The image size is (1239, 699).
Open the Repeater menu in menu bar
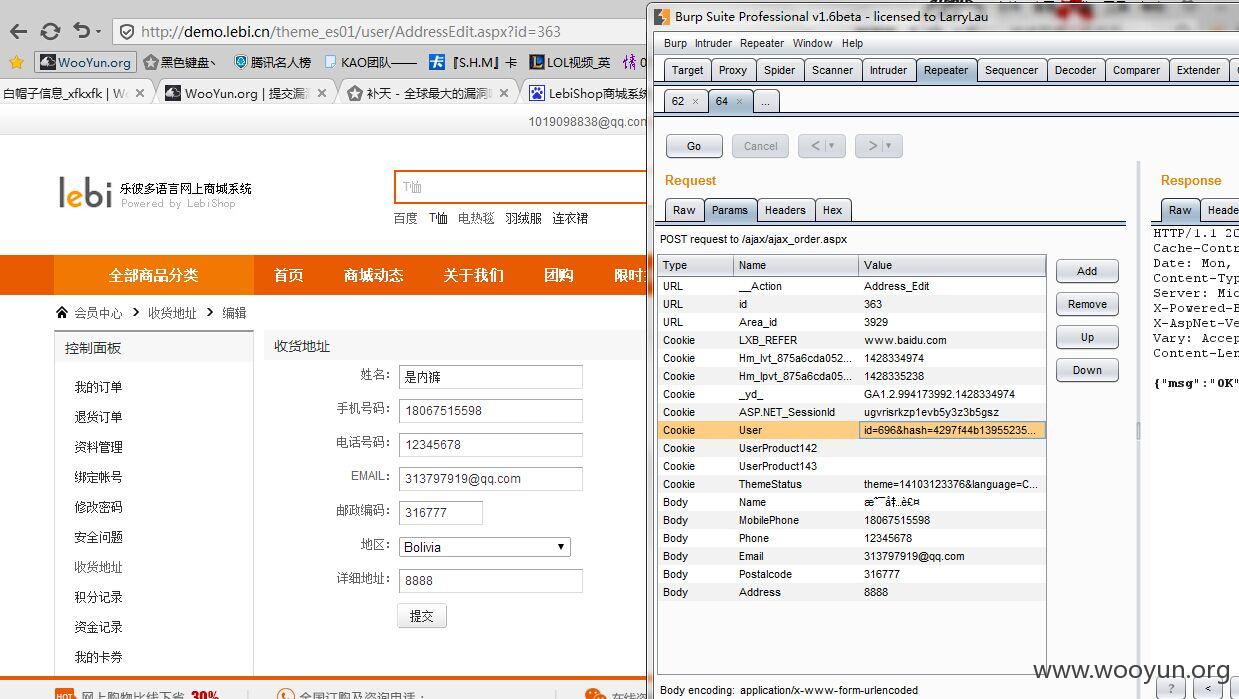point(762,43)
